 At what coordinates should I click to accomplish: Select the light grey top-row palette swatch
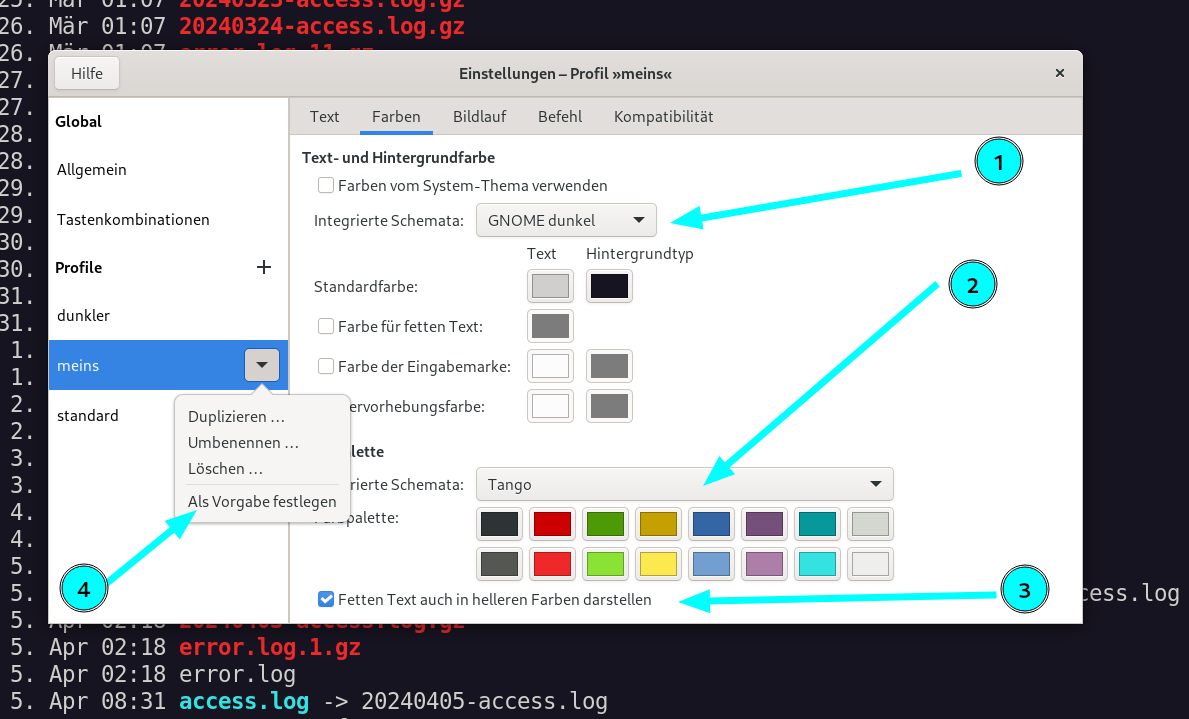pos(871,524)
